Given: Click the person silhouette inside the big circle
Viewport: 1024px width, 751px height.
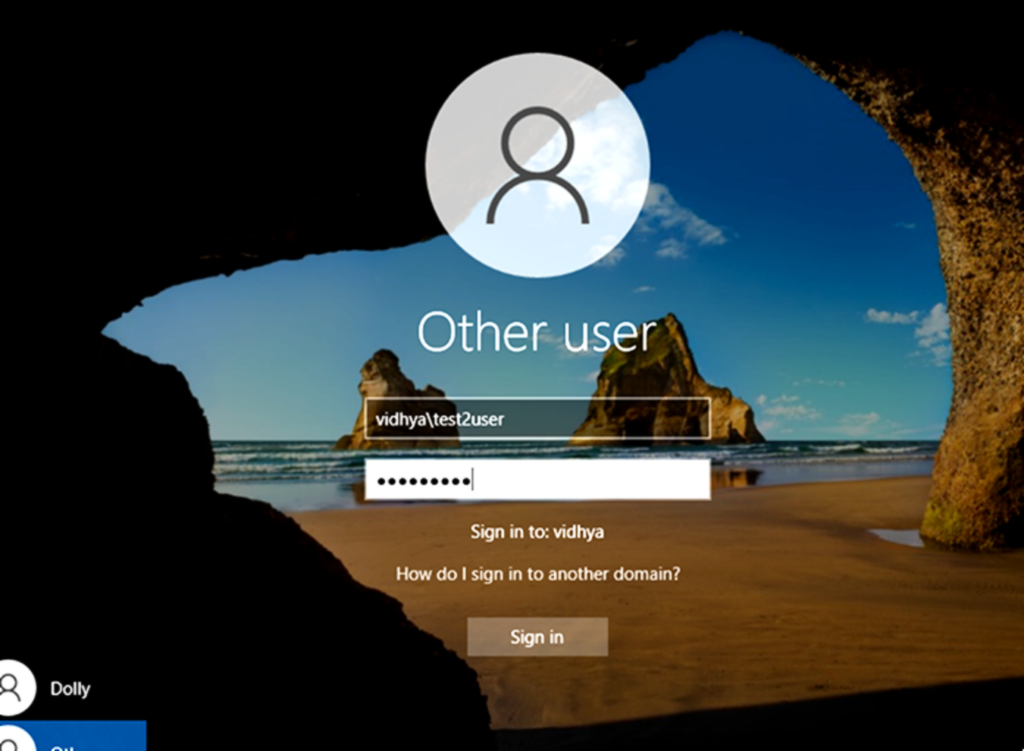Looking at the screenshot, I should tap(537, 165).
